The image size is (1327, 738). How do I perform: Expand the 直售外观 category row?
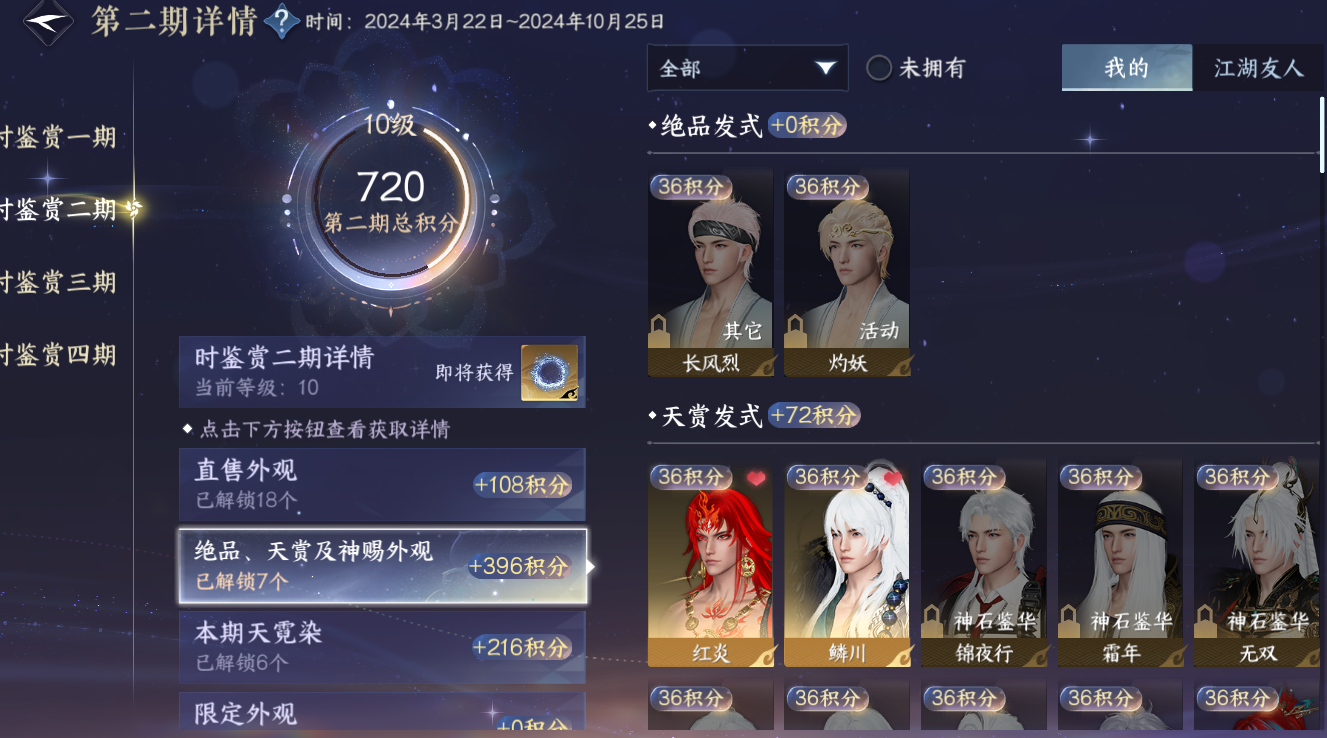click(x=382, y=485)
